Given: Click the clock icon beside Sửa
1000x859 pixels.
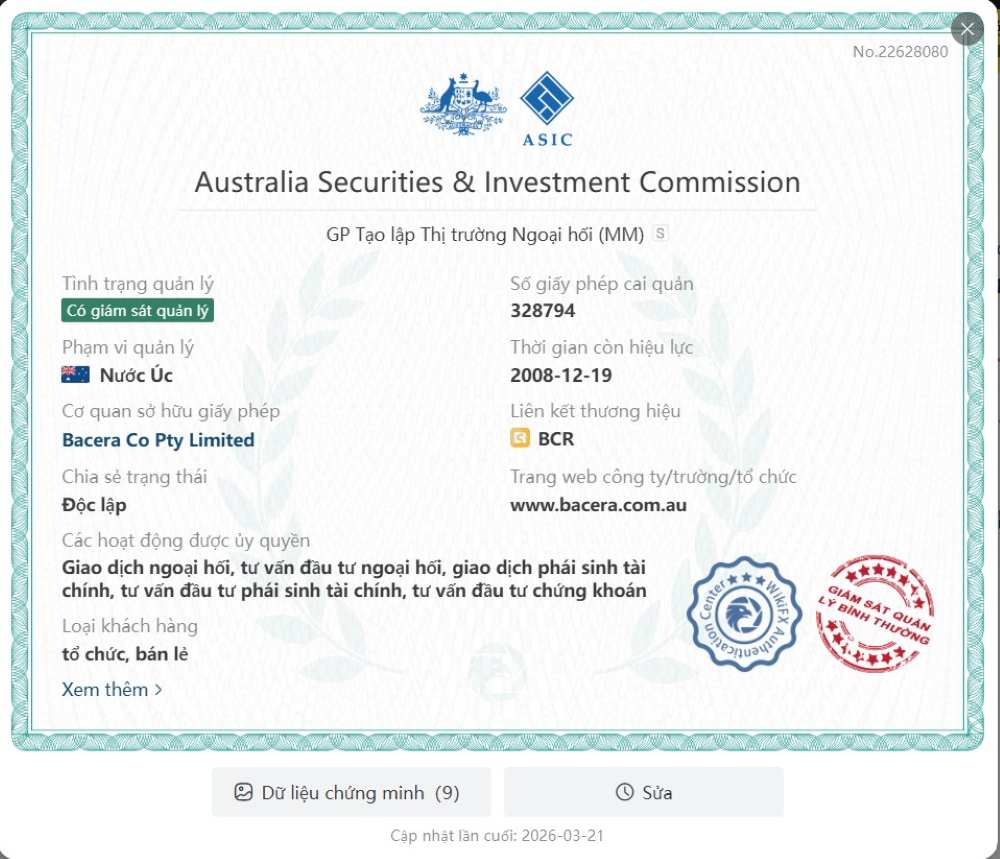Looking at the screenshot, I should pyautogui.click(x=625, y=793).
